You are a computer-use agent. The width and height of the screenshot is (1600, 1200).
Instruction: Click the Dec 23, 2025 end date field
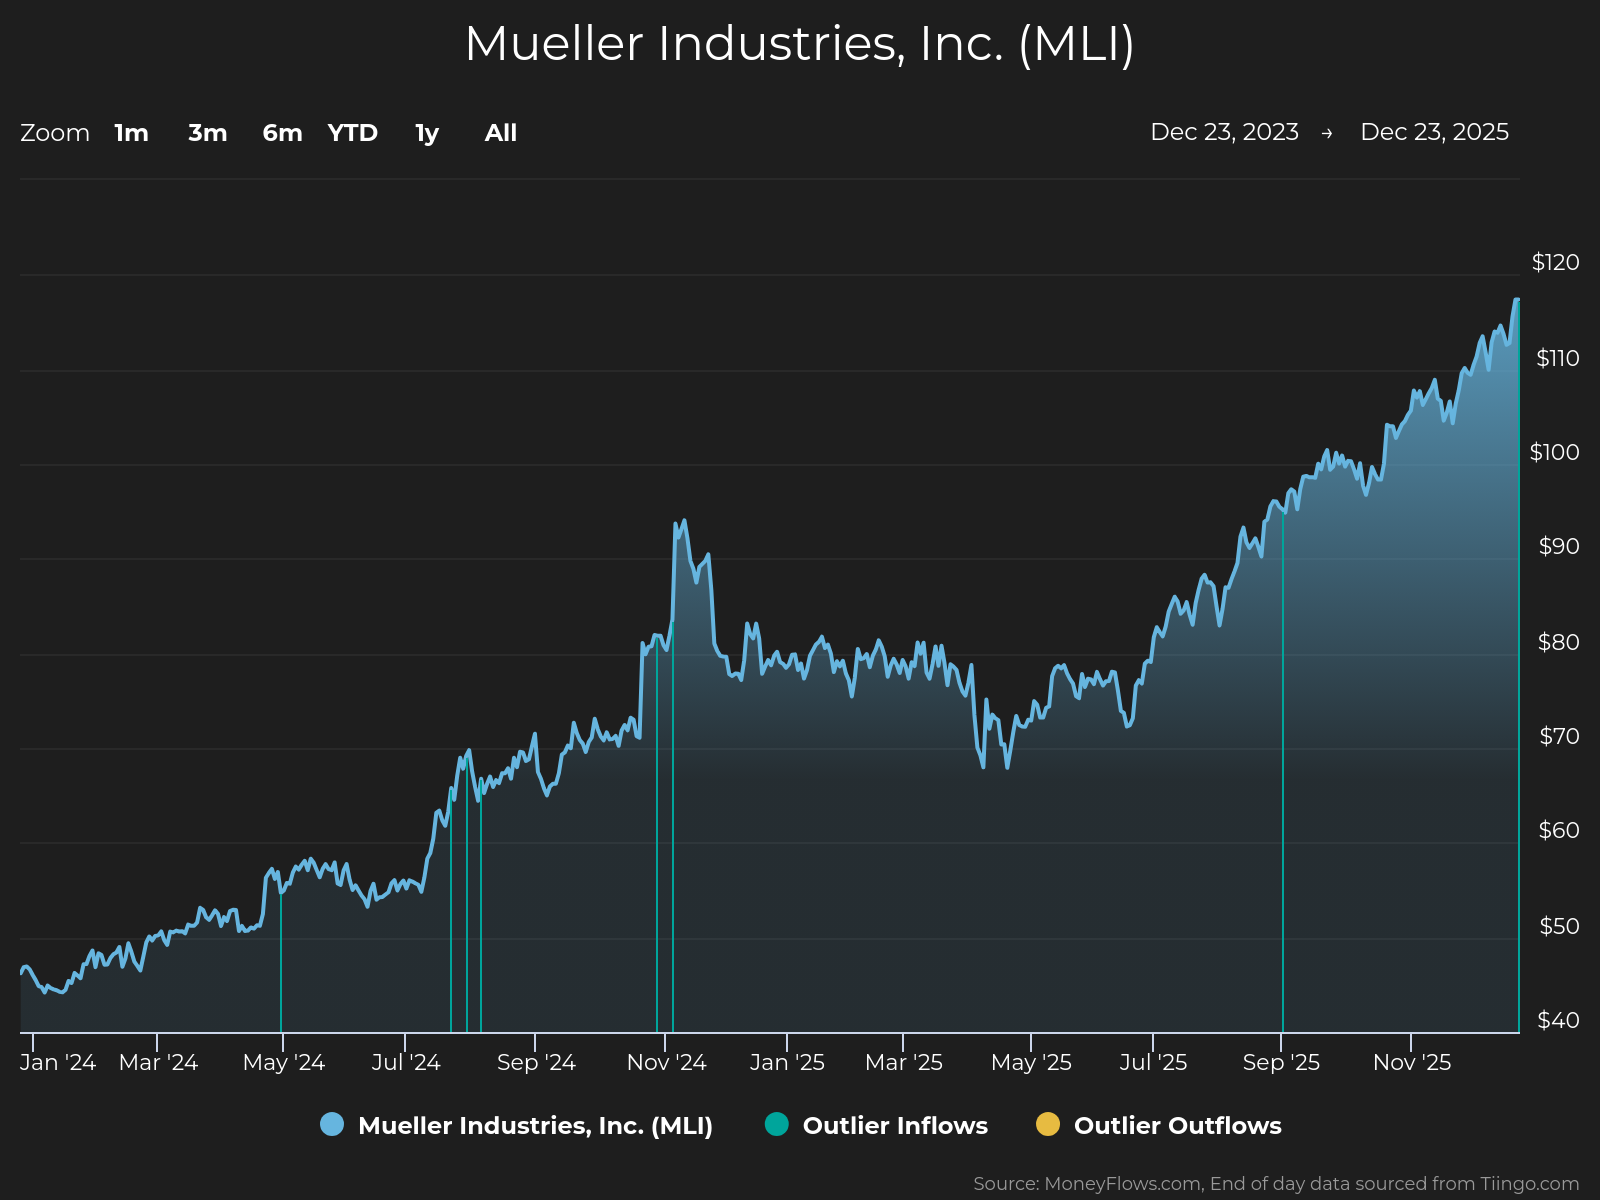1434,132
